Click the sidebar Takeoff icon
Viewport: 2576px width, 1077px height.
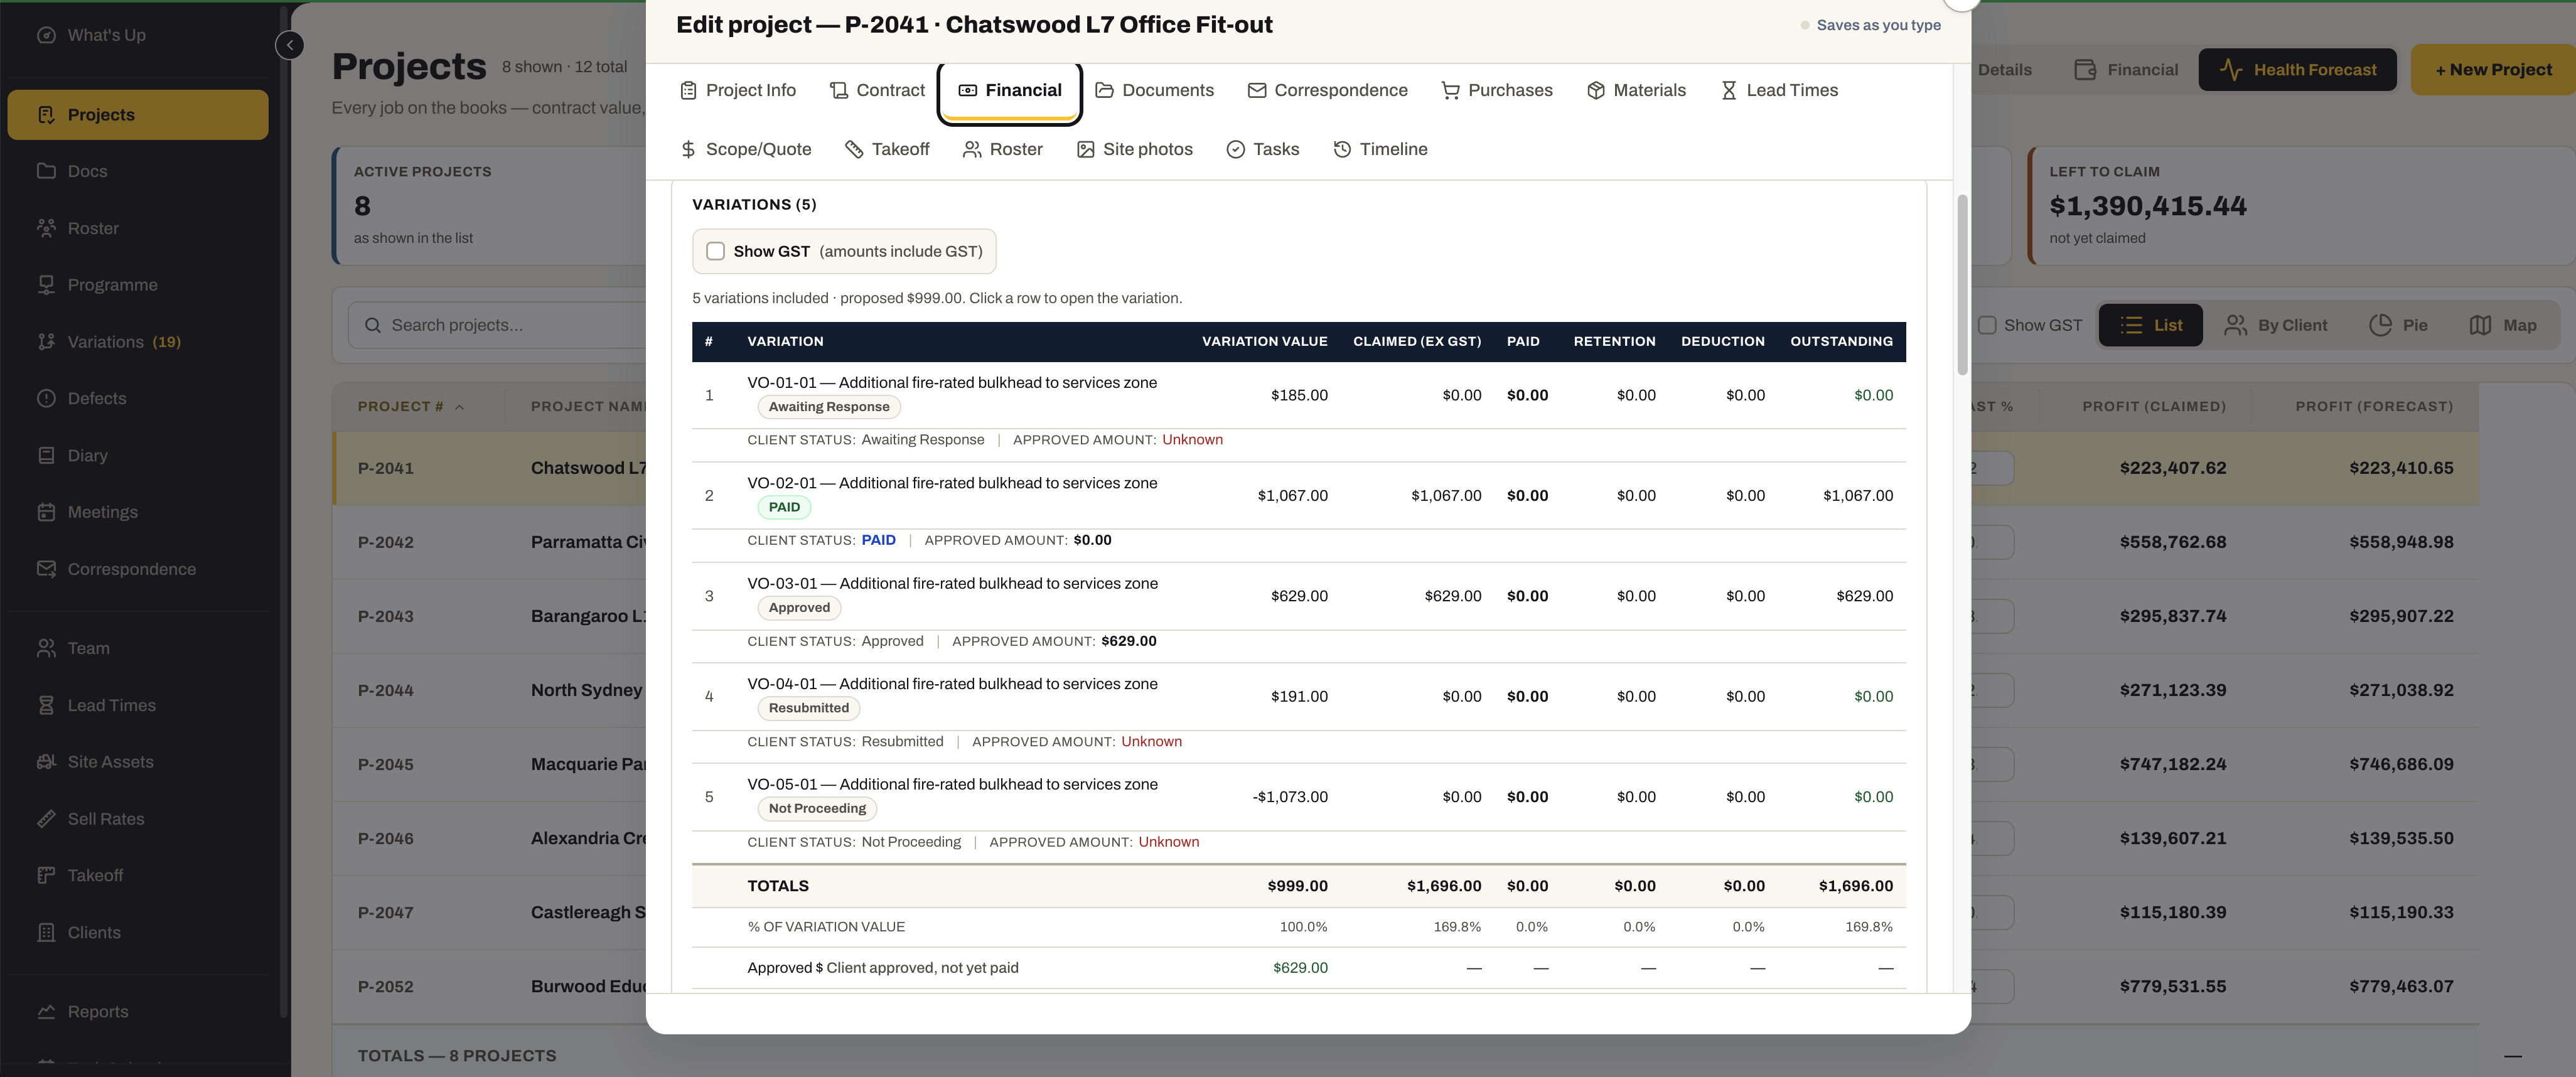point(46,875)
